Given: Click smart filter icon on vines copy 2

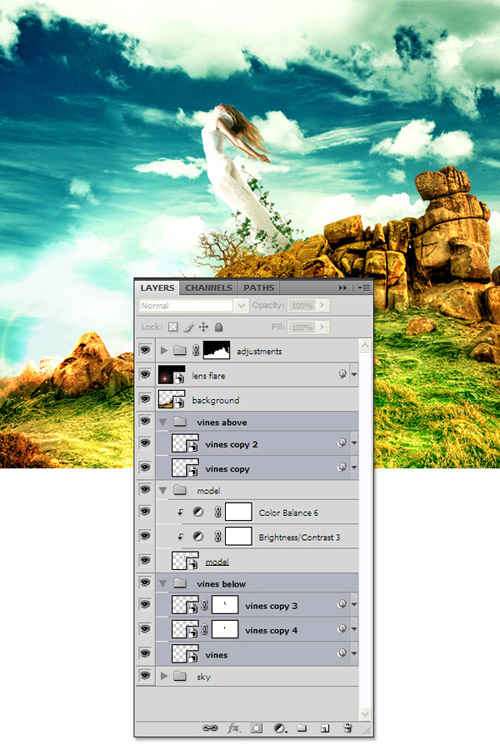Looking at the screenshot, I should tap(342, 443).
